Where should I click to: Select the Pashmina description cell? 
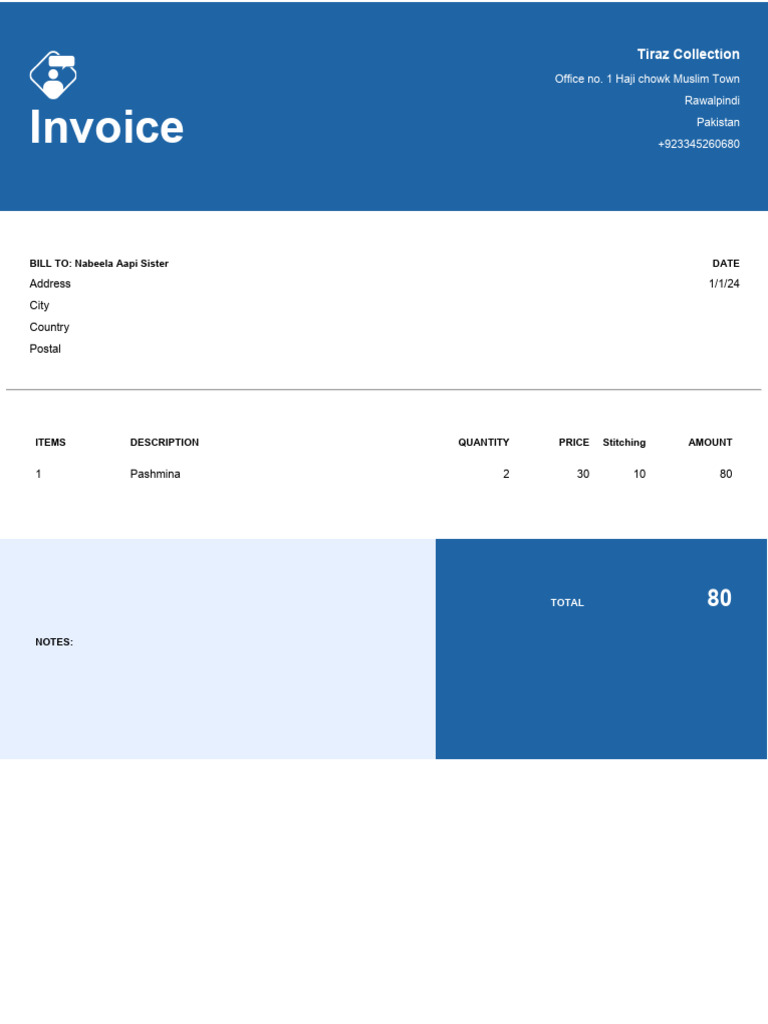[x=155, y=474]
